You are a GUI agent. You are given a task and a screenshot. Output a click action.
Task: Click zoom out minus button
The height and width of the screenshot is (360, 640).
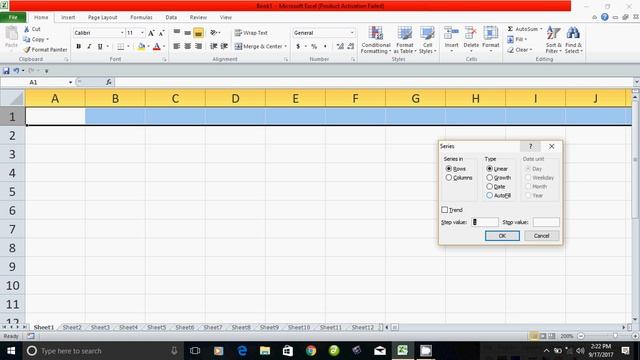click(x=580, y=336)
